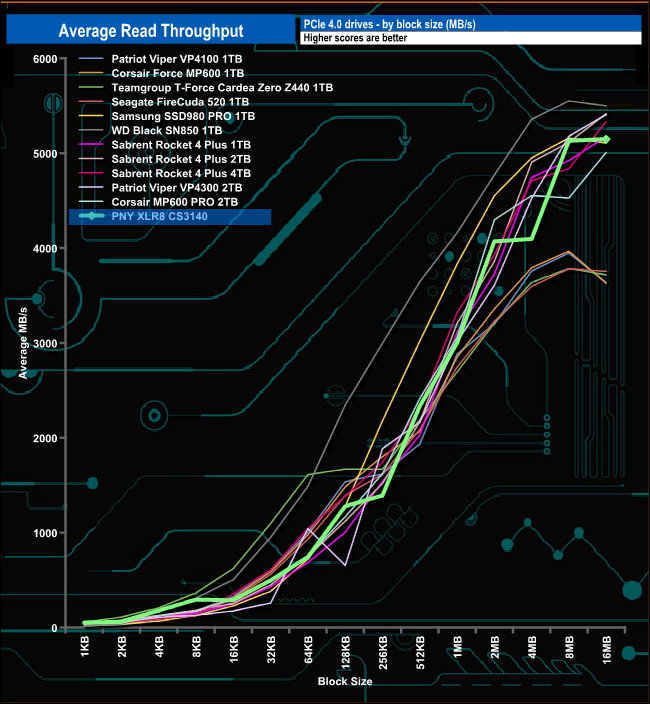Select Seagate FireCuda 520 1TB legend entry
The width and height of the screenshot is (650, 704).
(163, 102)
